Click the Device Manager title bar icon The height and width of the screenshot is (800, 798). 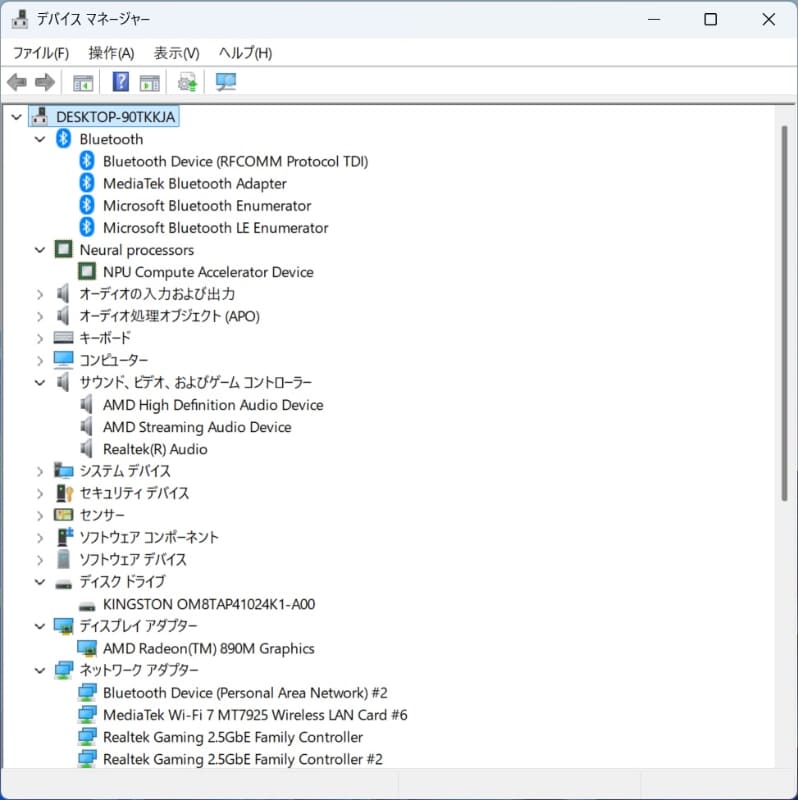coord(20,19)
